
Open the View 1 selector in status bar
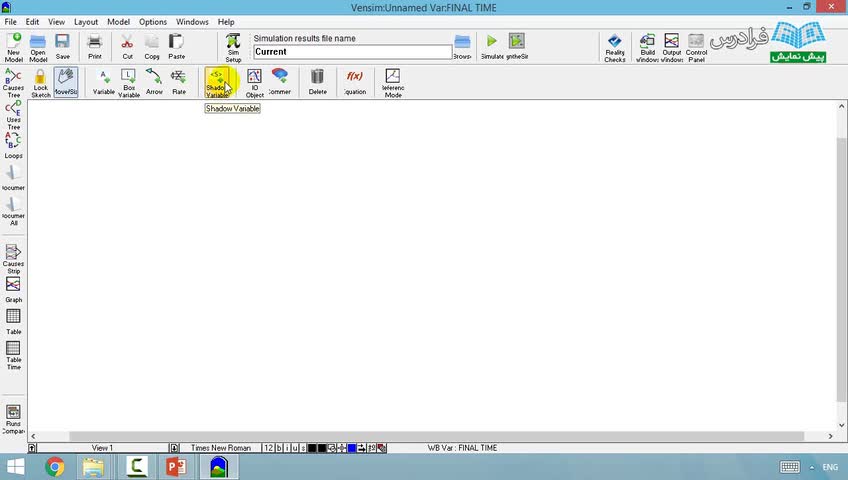(102, 448)
